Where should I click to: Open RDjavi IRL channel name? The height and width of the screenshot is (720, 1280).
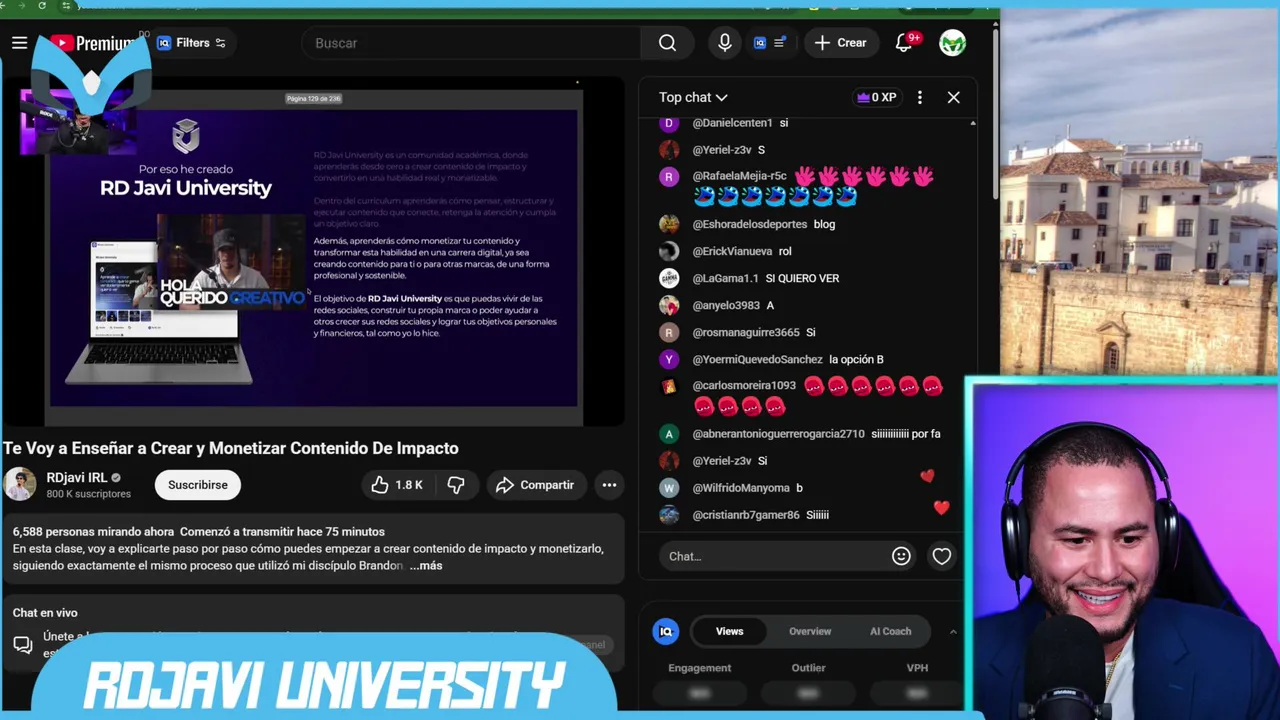click(x=77, y=478)
